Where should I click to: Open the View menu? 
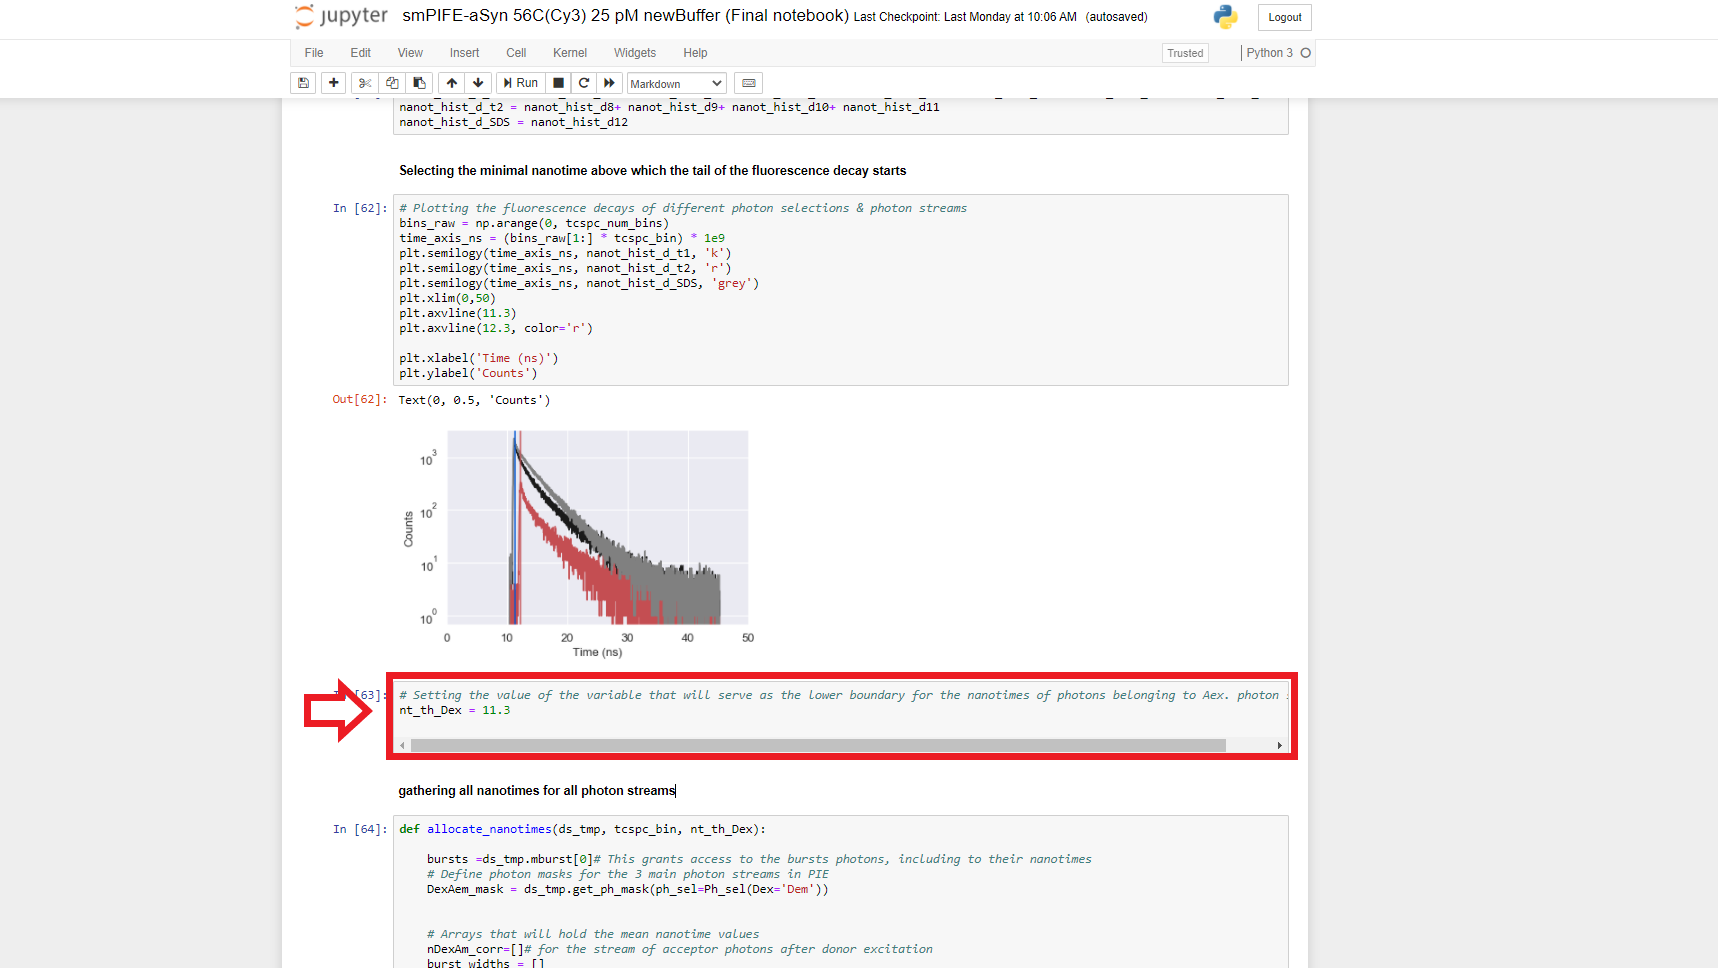tap(410, 53)
